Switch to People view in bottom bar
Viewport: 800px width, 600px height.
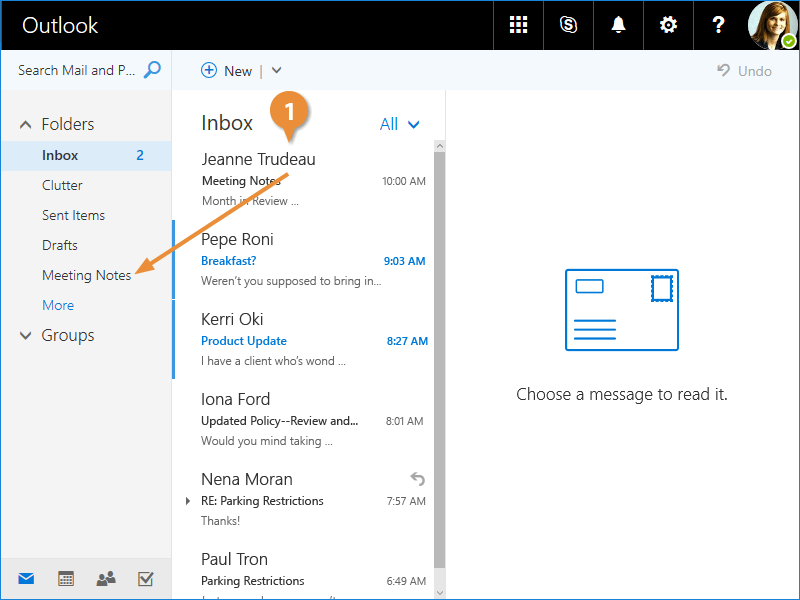(x=105, y=578)
